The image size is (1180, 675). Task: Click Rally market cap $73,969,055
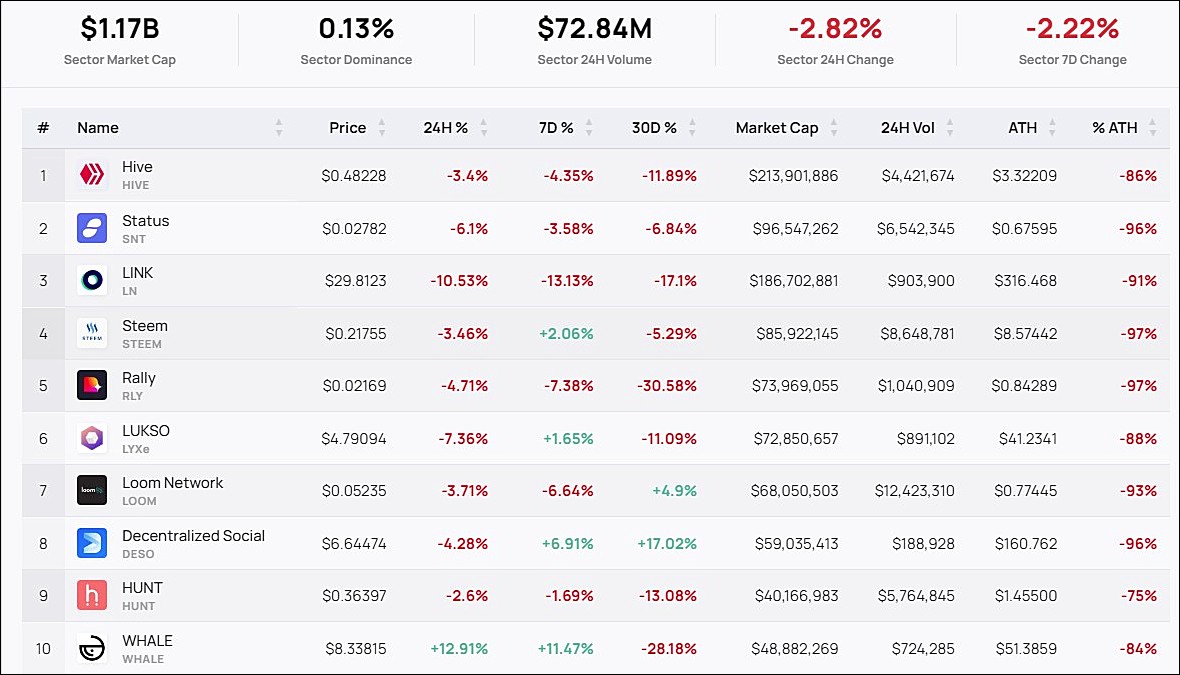click(795, 385)
